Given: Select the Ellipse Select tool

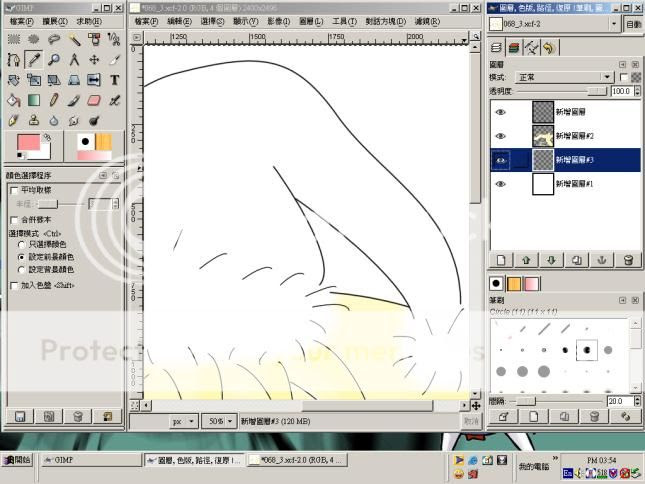Looking at the screenshot, I should (34, 39).
